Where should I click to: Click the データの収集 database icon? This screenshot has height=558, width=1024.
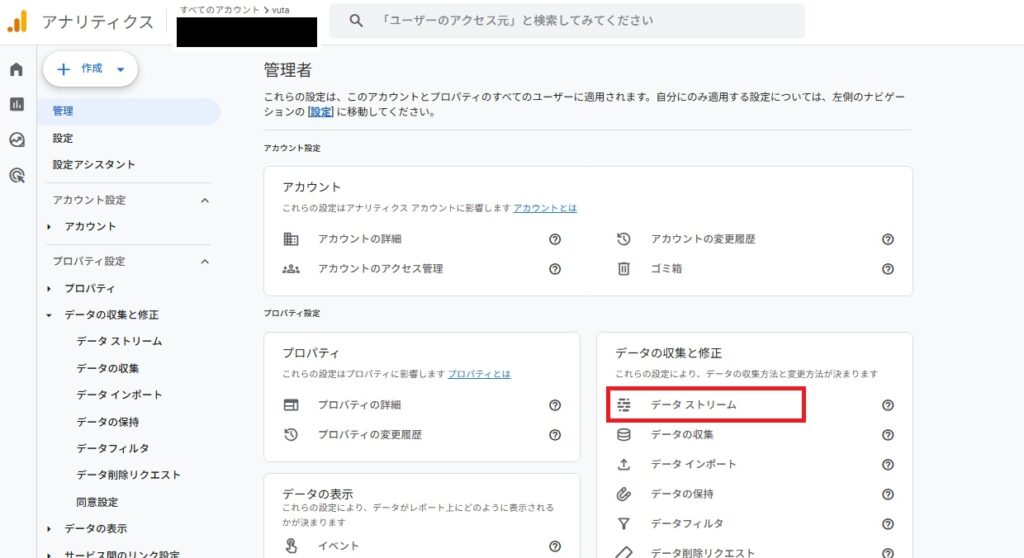[x=624, y=435]
